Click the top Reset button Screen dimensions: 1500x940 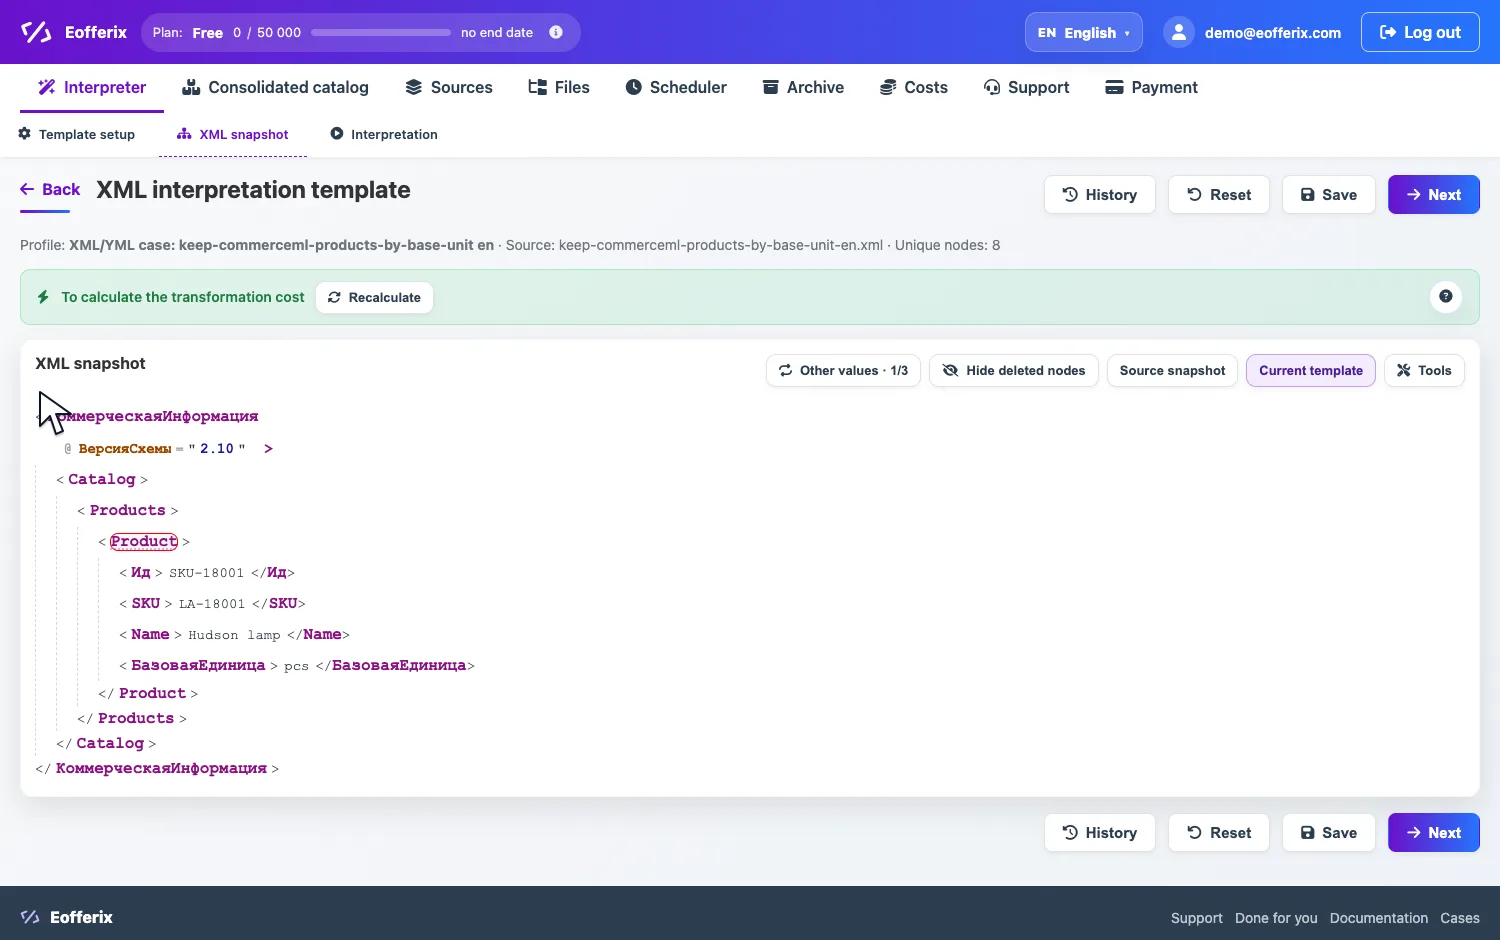coord(1219,195)
